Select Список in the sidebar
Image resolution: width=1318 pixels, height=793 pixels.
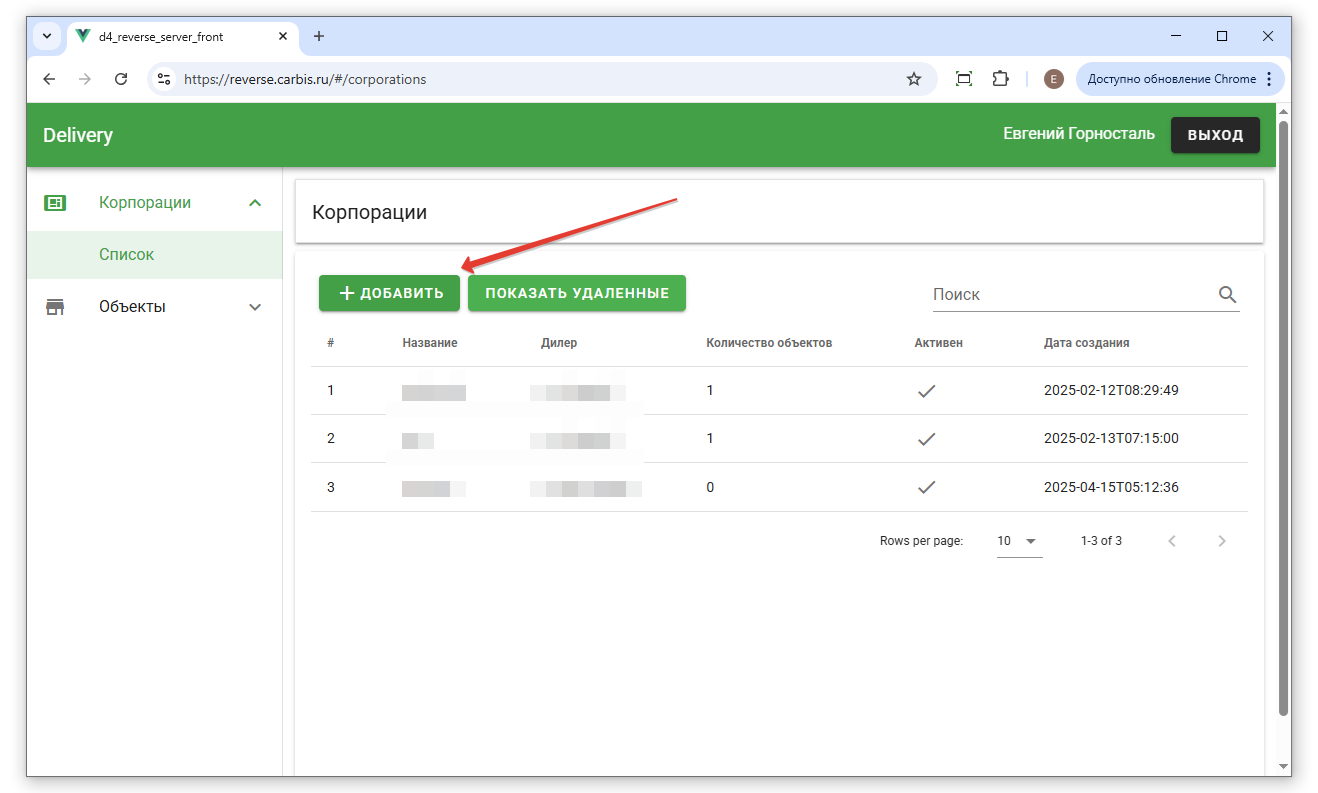pos(127,255)
